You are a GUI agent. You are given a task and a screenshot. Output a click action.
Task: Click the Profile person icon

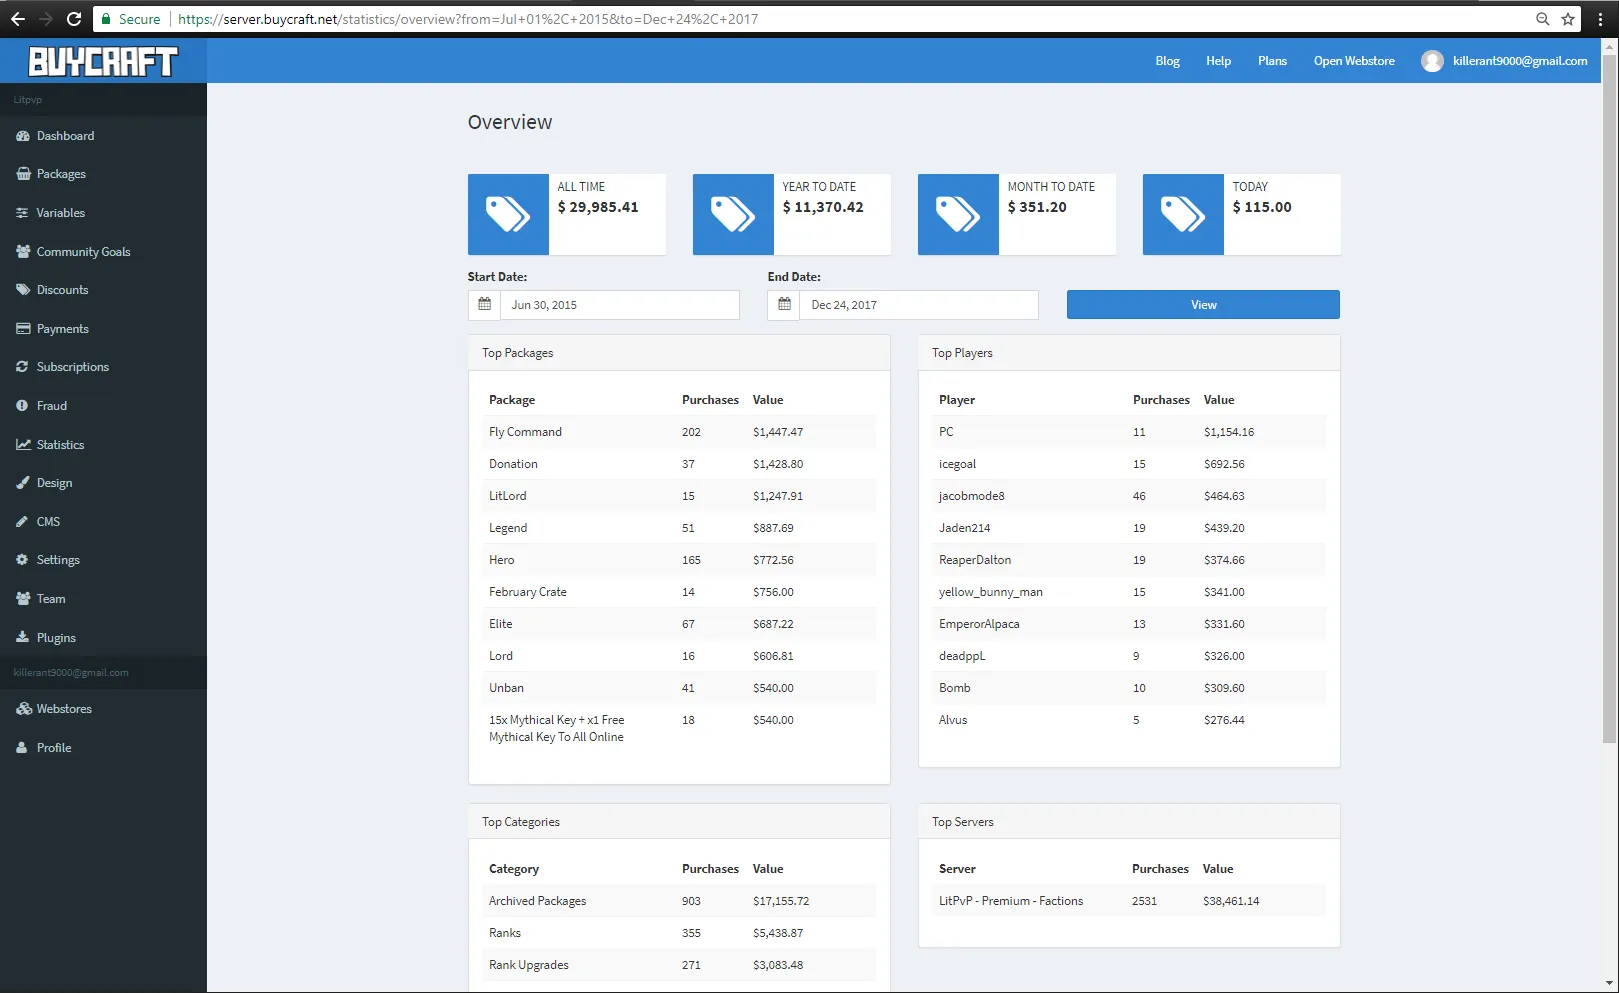coord(22,748)
